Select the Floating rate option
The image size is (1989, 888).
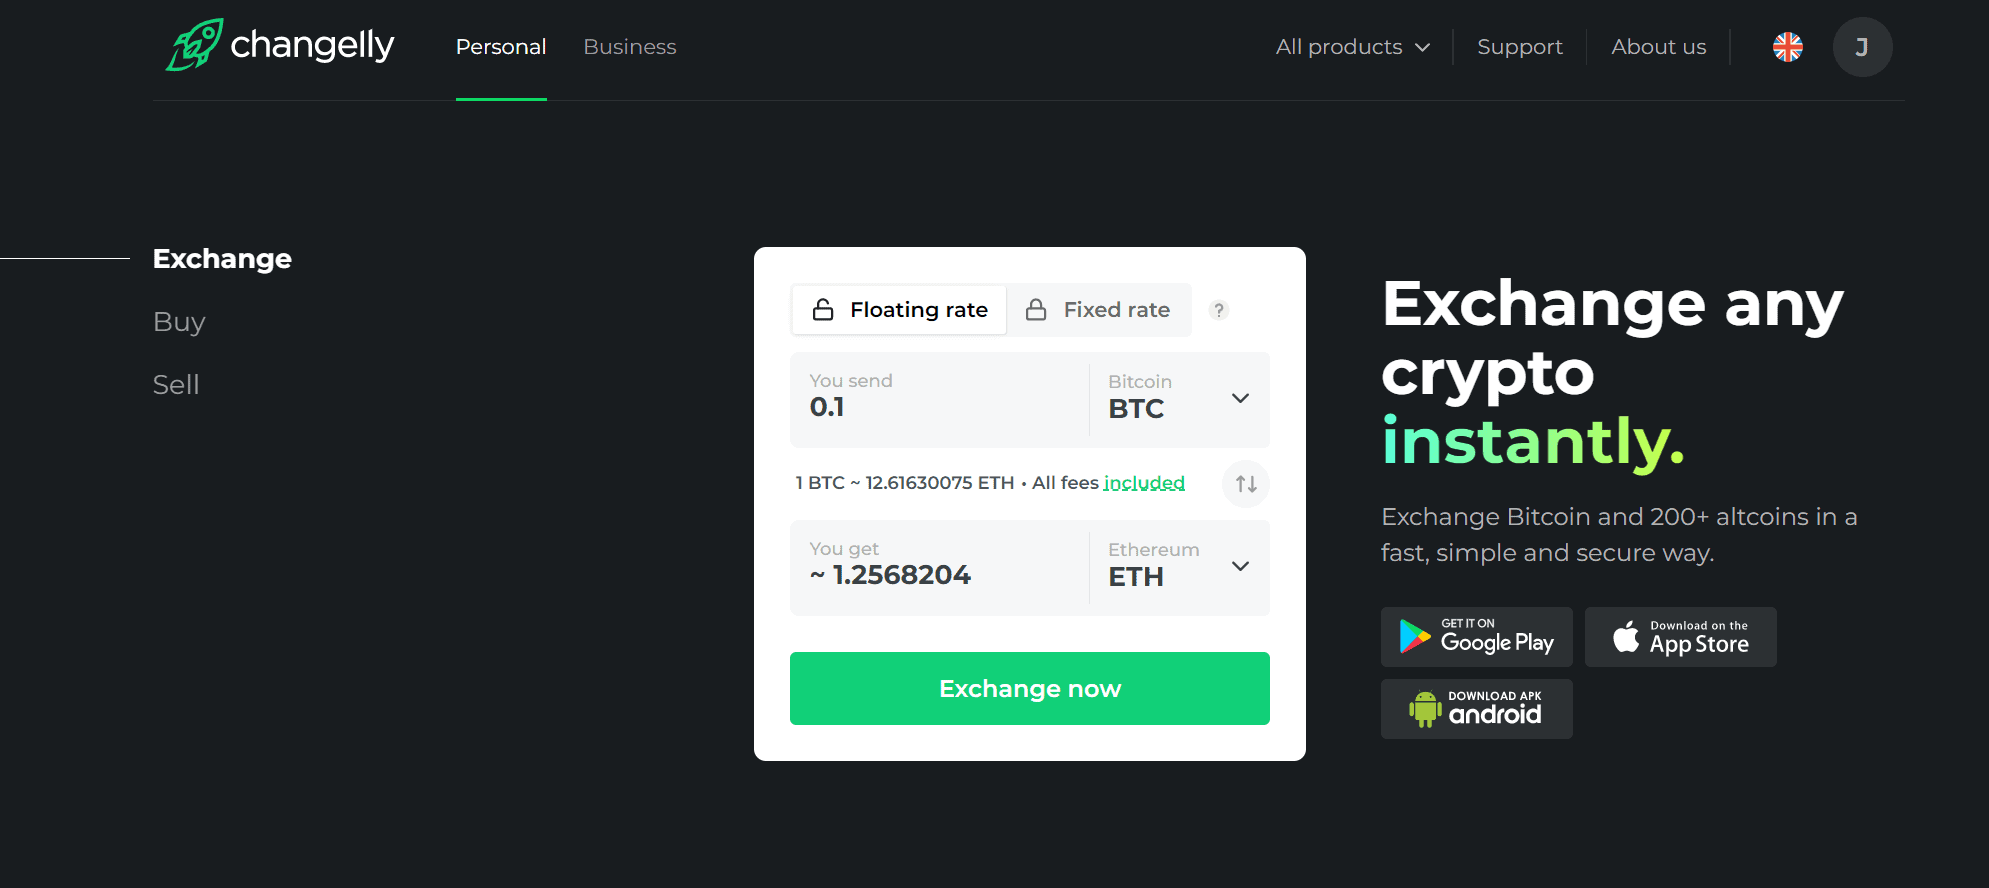point(900,310)
